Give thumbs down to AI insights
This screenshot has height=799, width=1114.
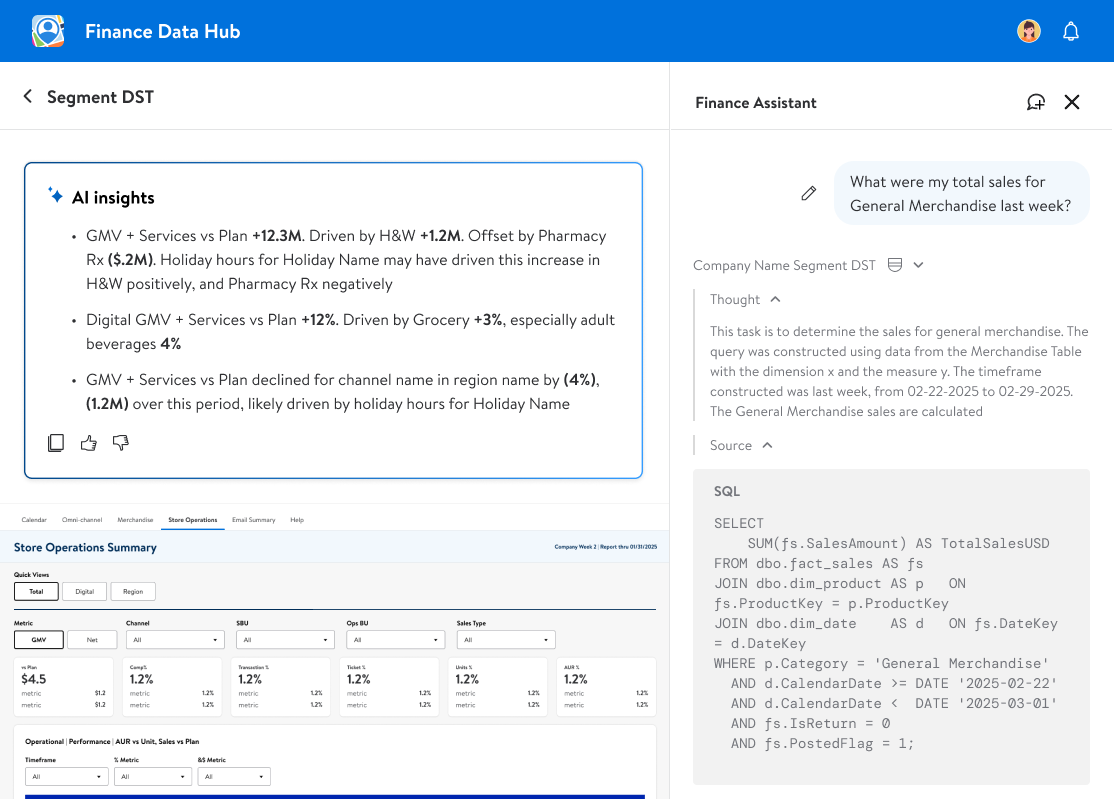coord(121,442)
